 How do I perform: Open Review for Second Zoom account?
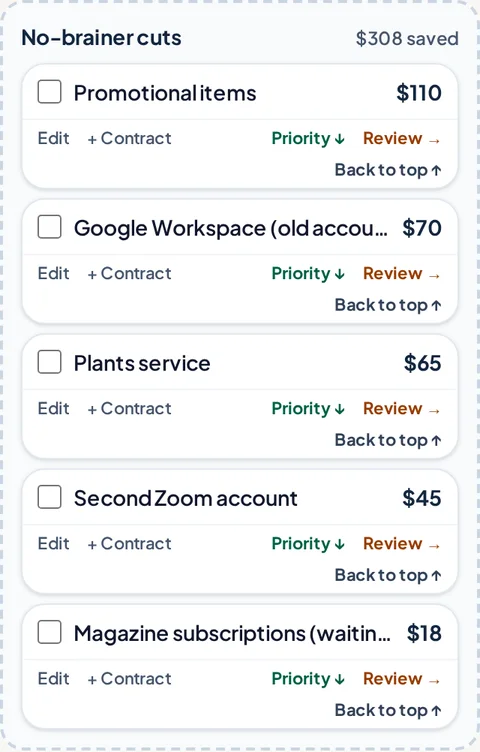(x=402, y=544)
